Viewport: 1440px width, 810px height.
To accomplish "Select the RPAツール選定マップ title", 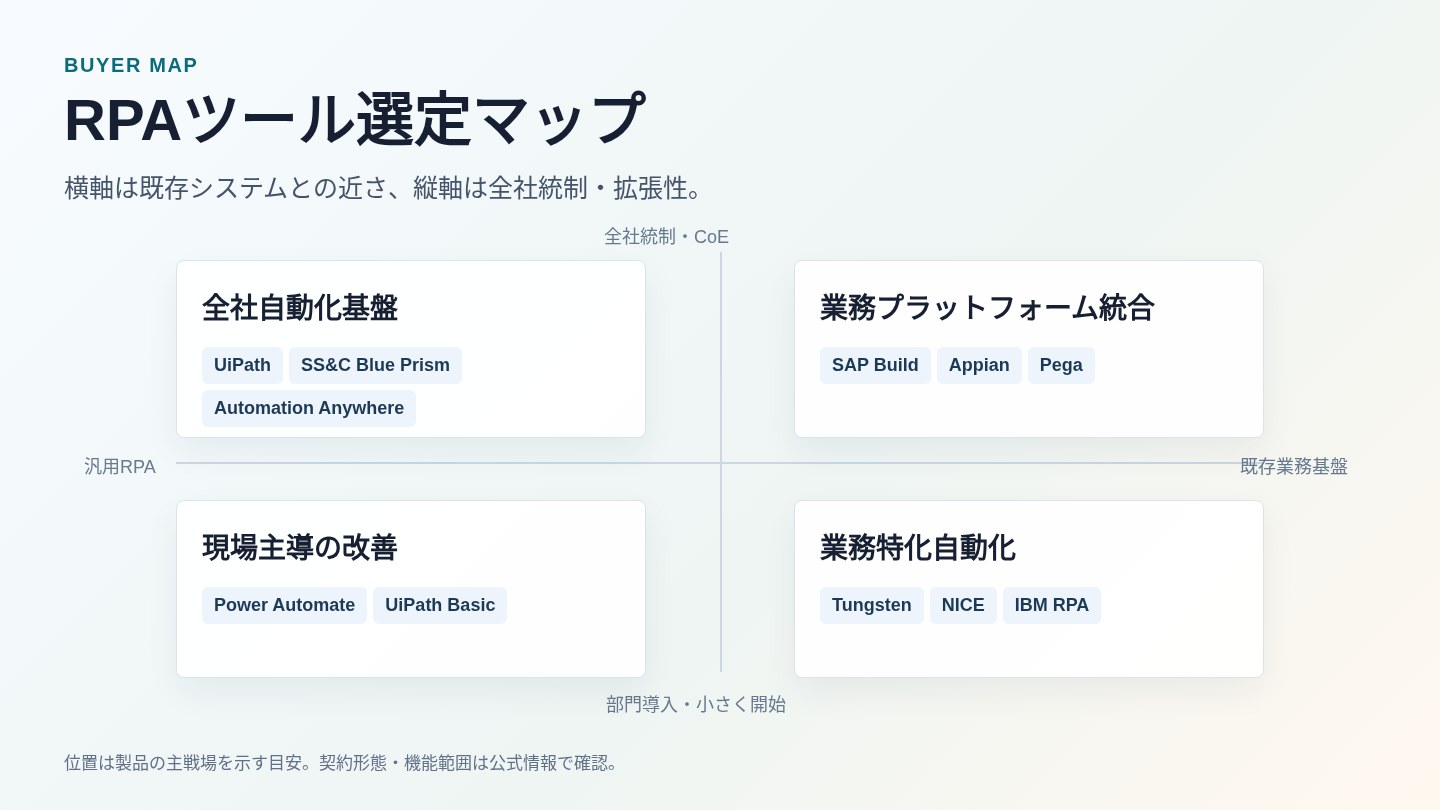I will pos(354,120).
